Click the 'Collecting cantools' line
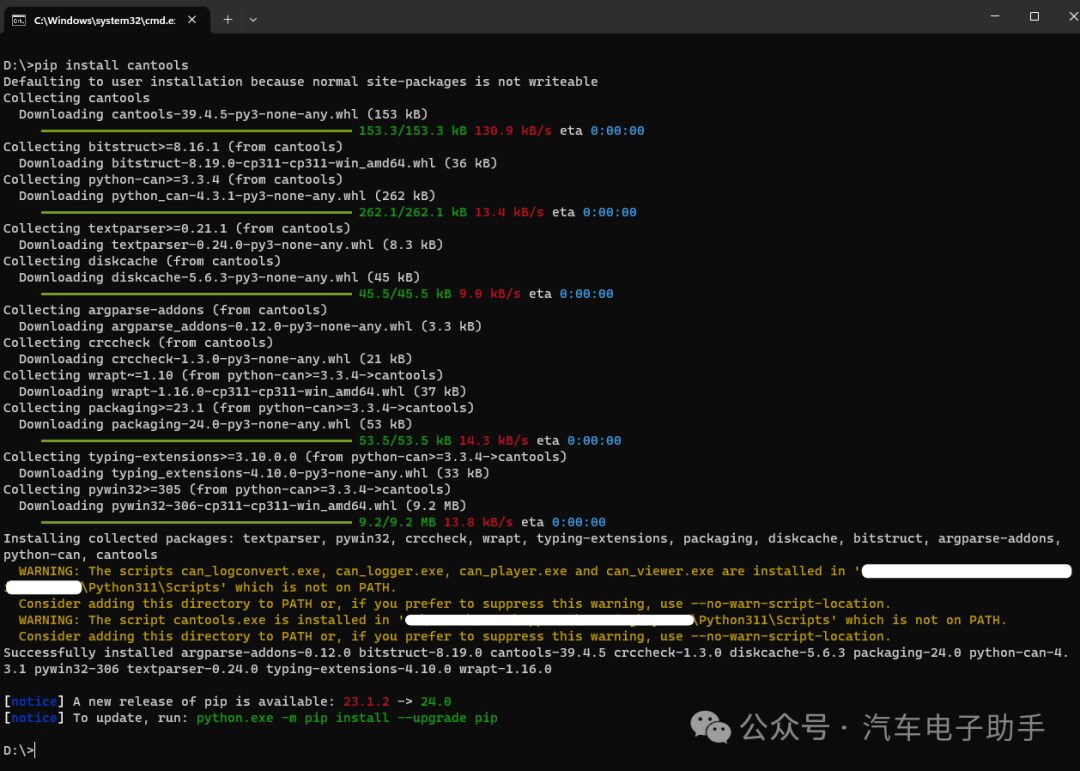Image resolution: width=1080 pixels, height=771 pixels. tap(76, 98)
